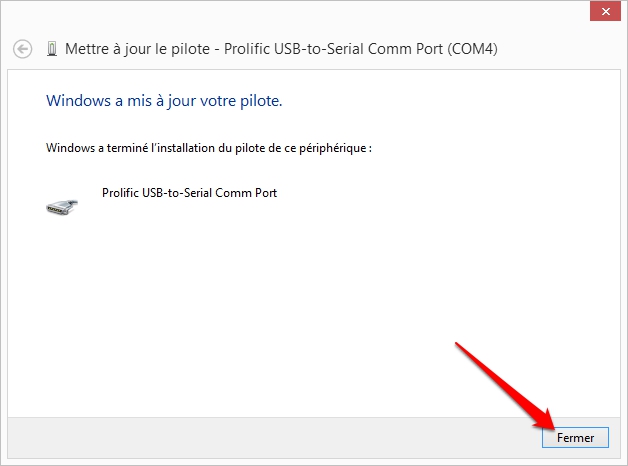Screen dimensions: 628x466
Task: Click the serial port connector icon
Action: click(x=62, y=207)
